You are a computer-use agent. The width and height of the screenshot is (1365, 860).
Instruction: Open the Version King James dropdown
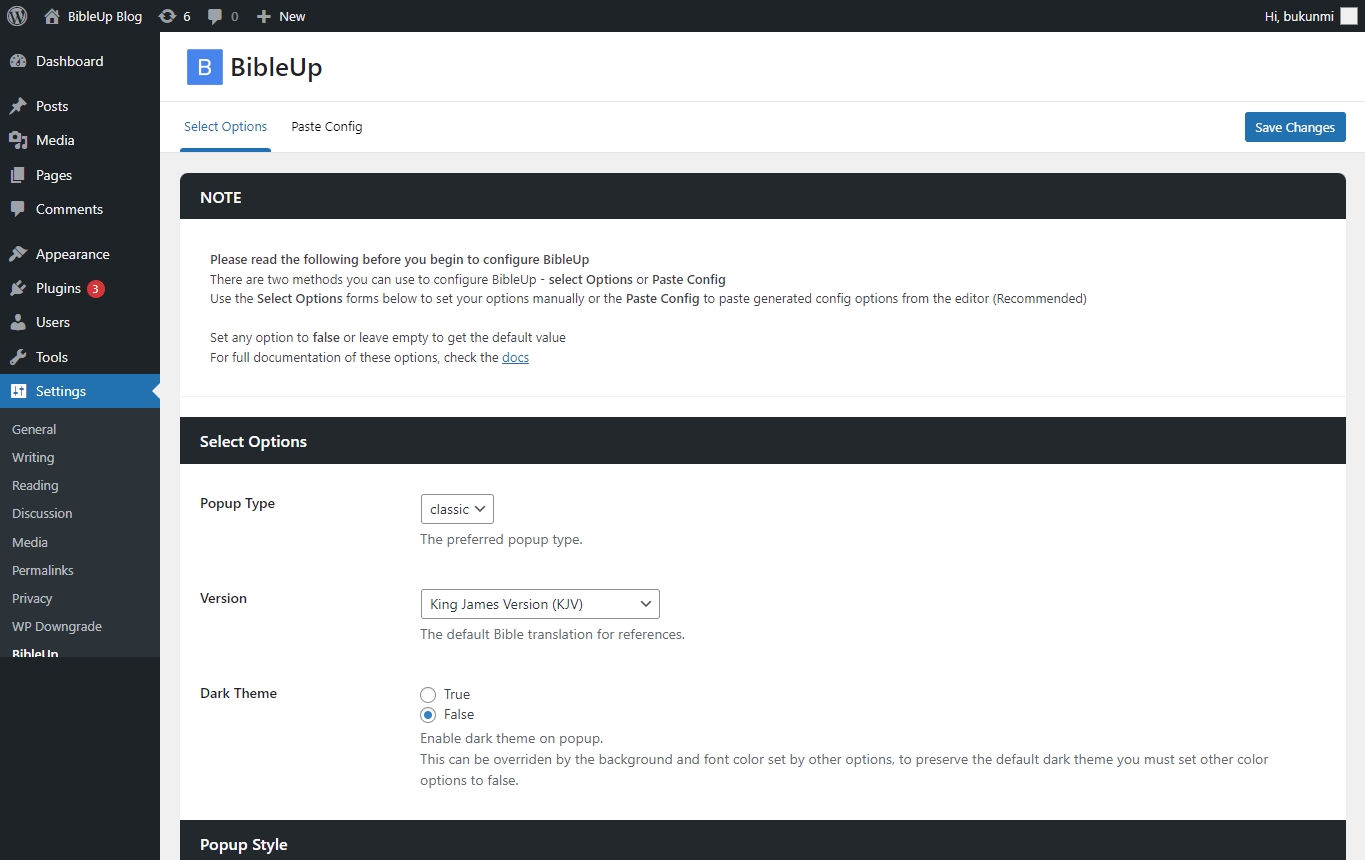(x=540, y=604)
